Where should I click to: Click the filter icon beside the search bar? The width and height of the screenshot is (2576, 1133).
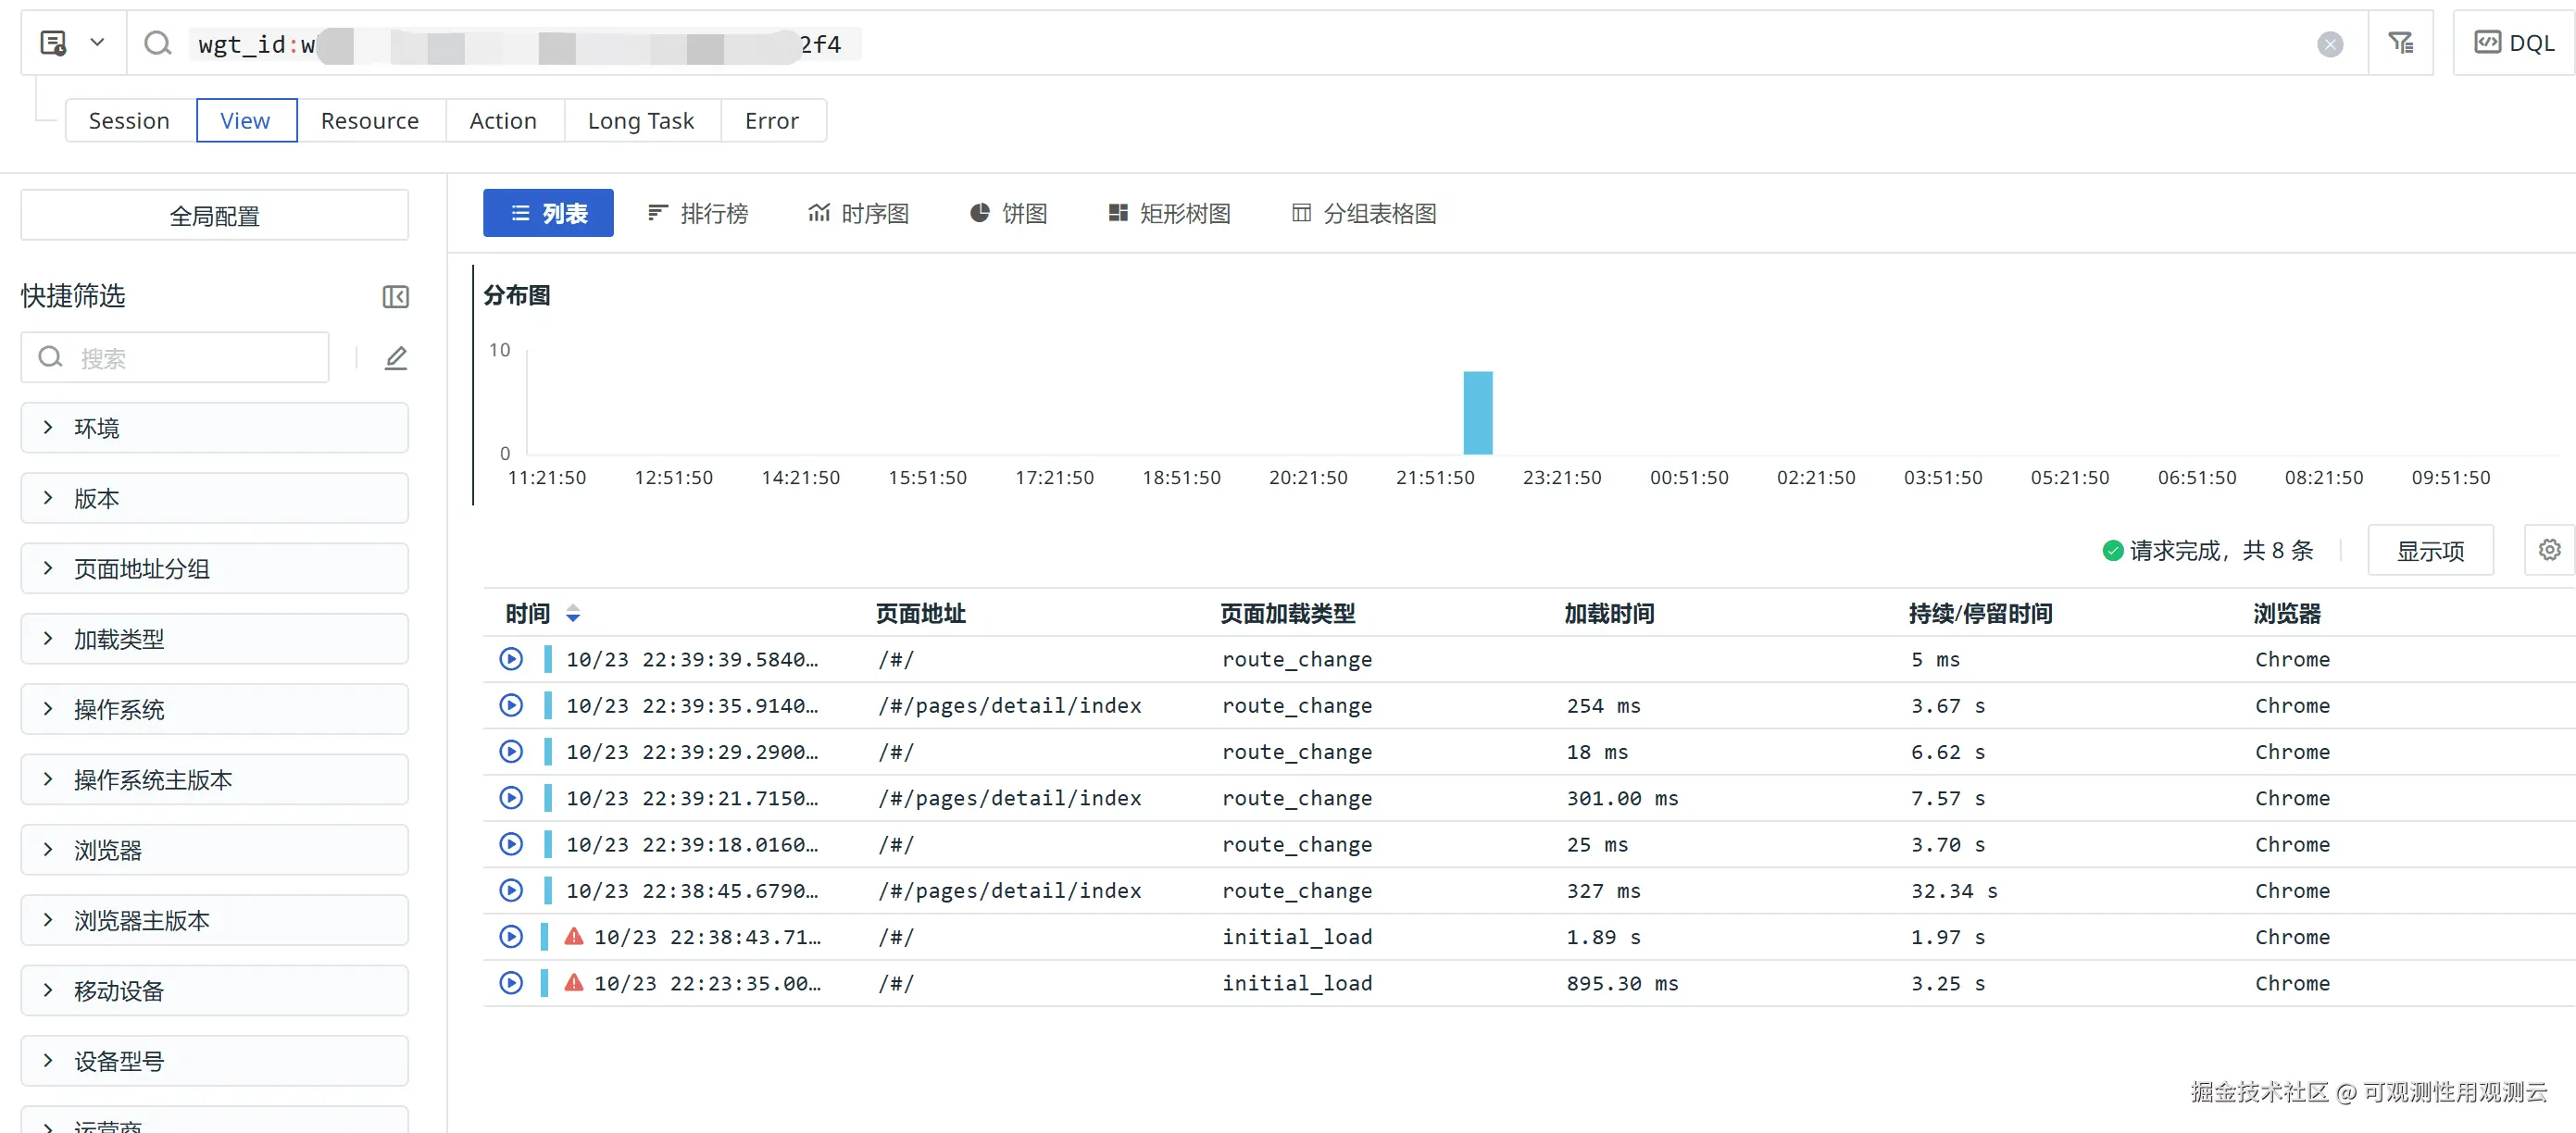pyautogui.click(x=2400, y=43)
